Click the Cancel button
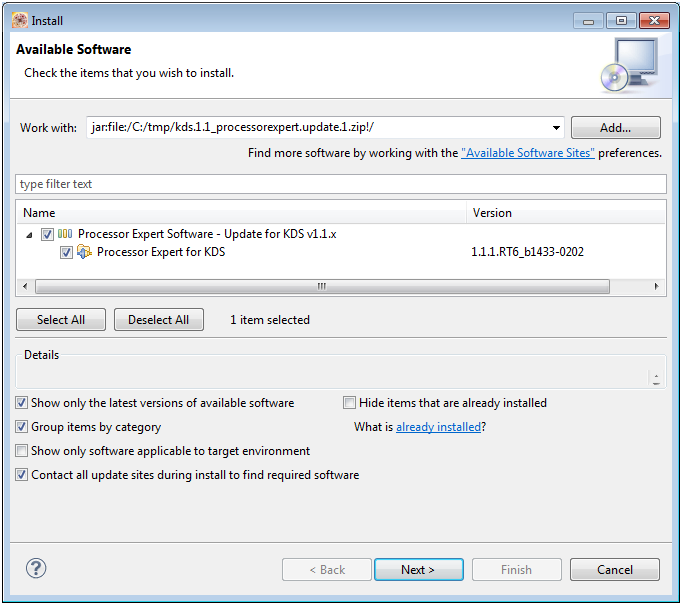The image size is (682, 605). (615, 570)
